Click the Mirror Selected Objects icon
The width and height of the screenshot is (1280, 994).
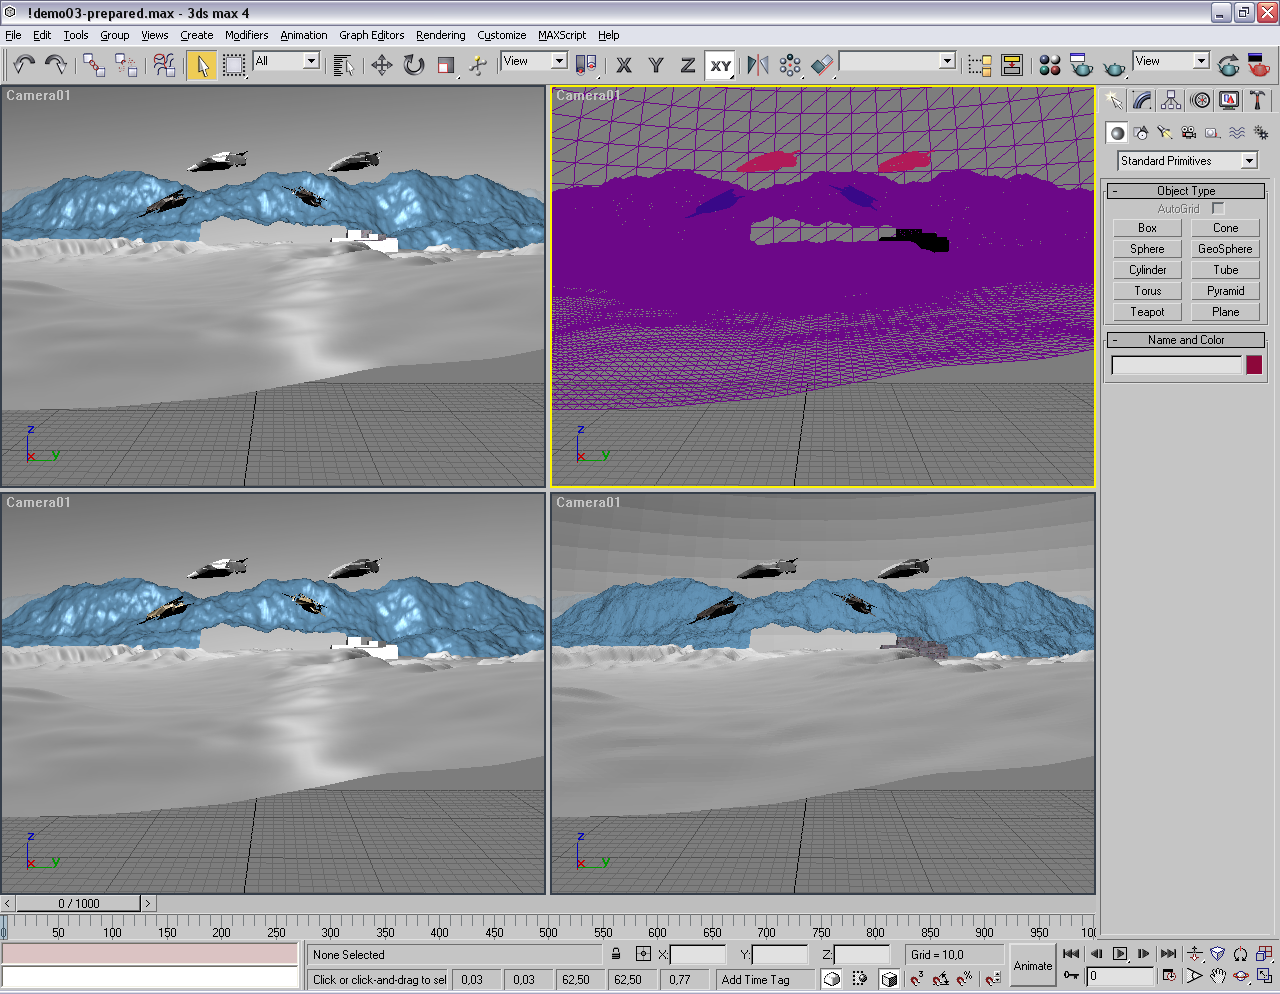click(758, 65)
